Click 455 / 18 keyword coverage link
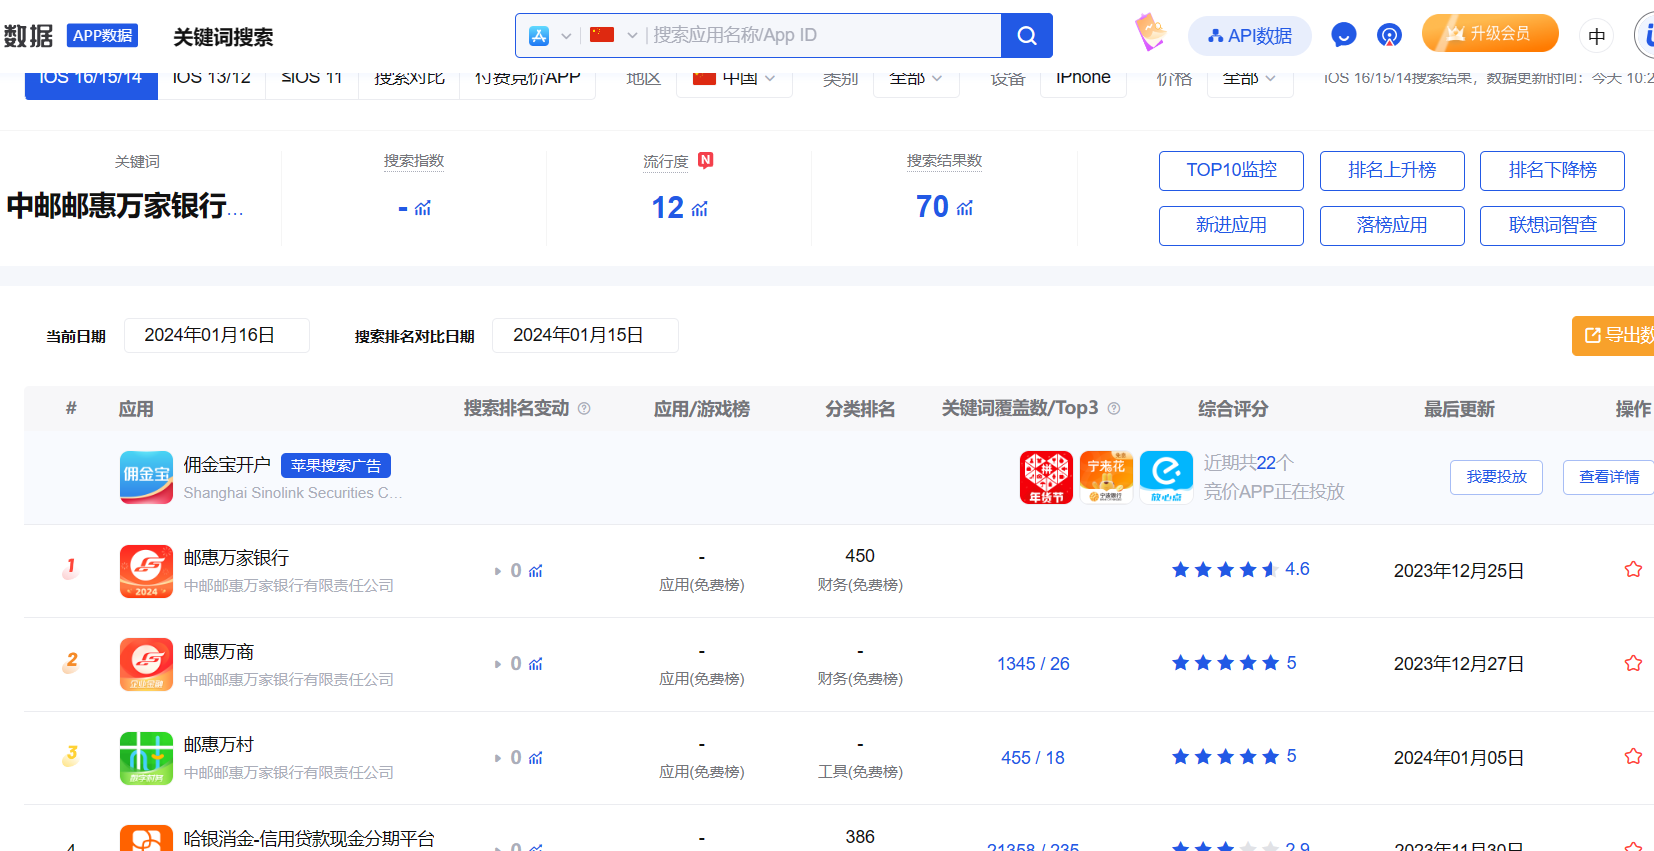Image resolution: width=1654 pixels, height=851 pixels. [1033, 758]
